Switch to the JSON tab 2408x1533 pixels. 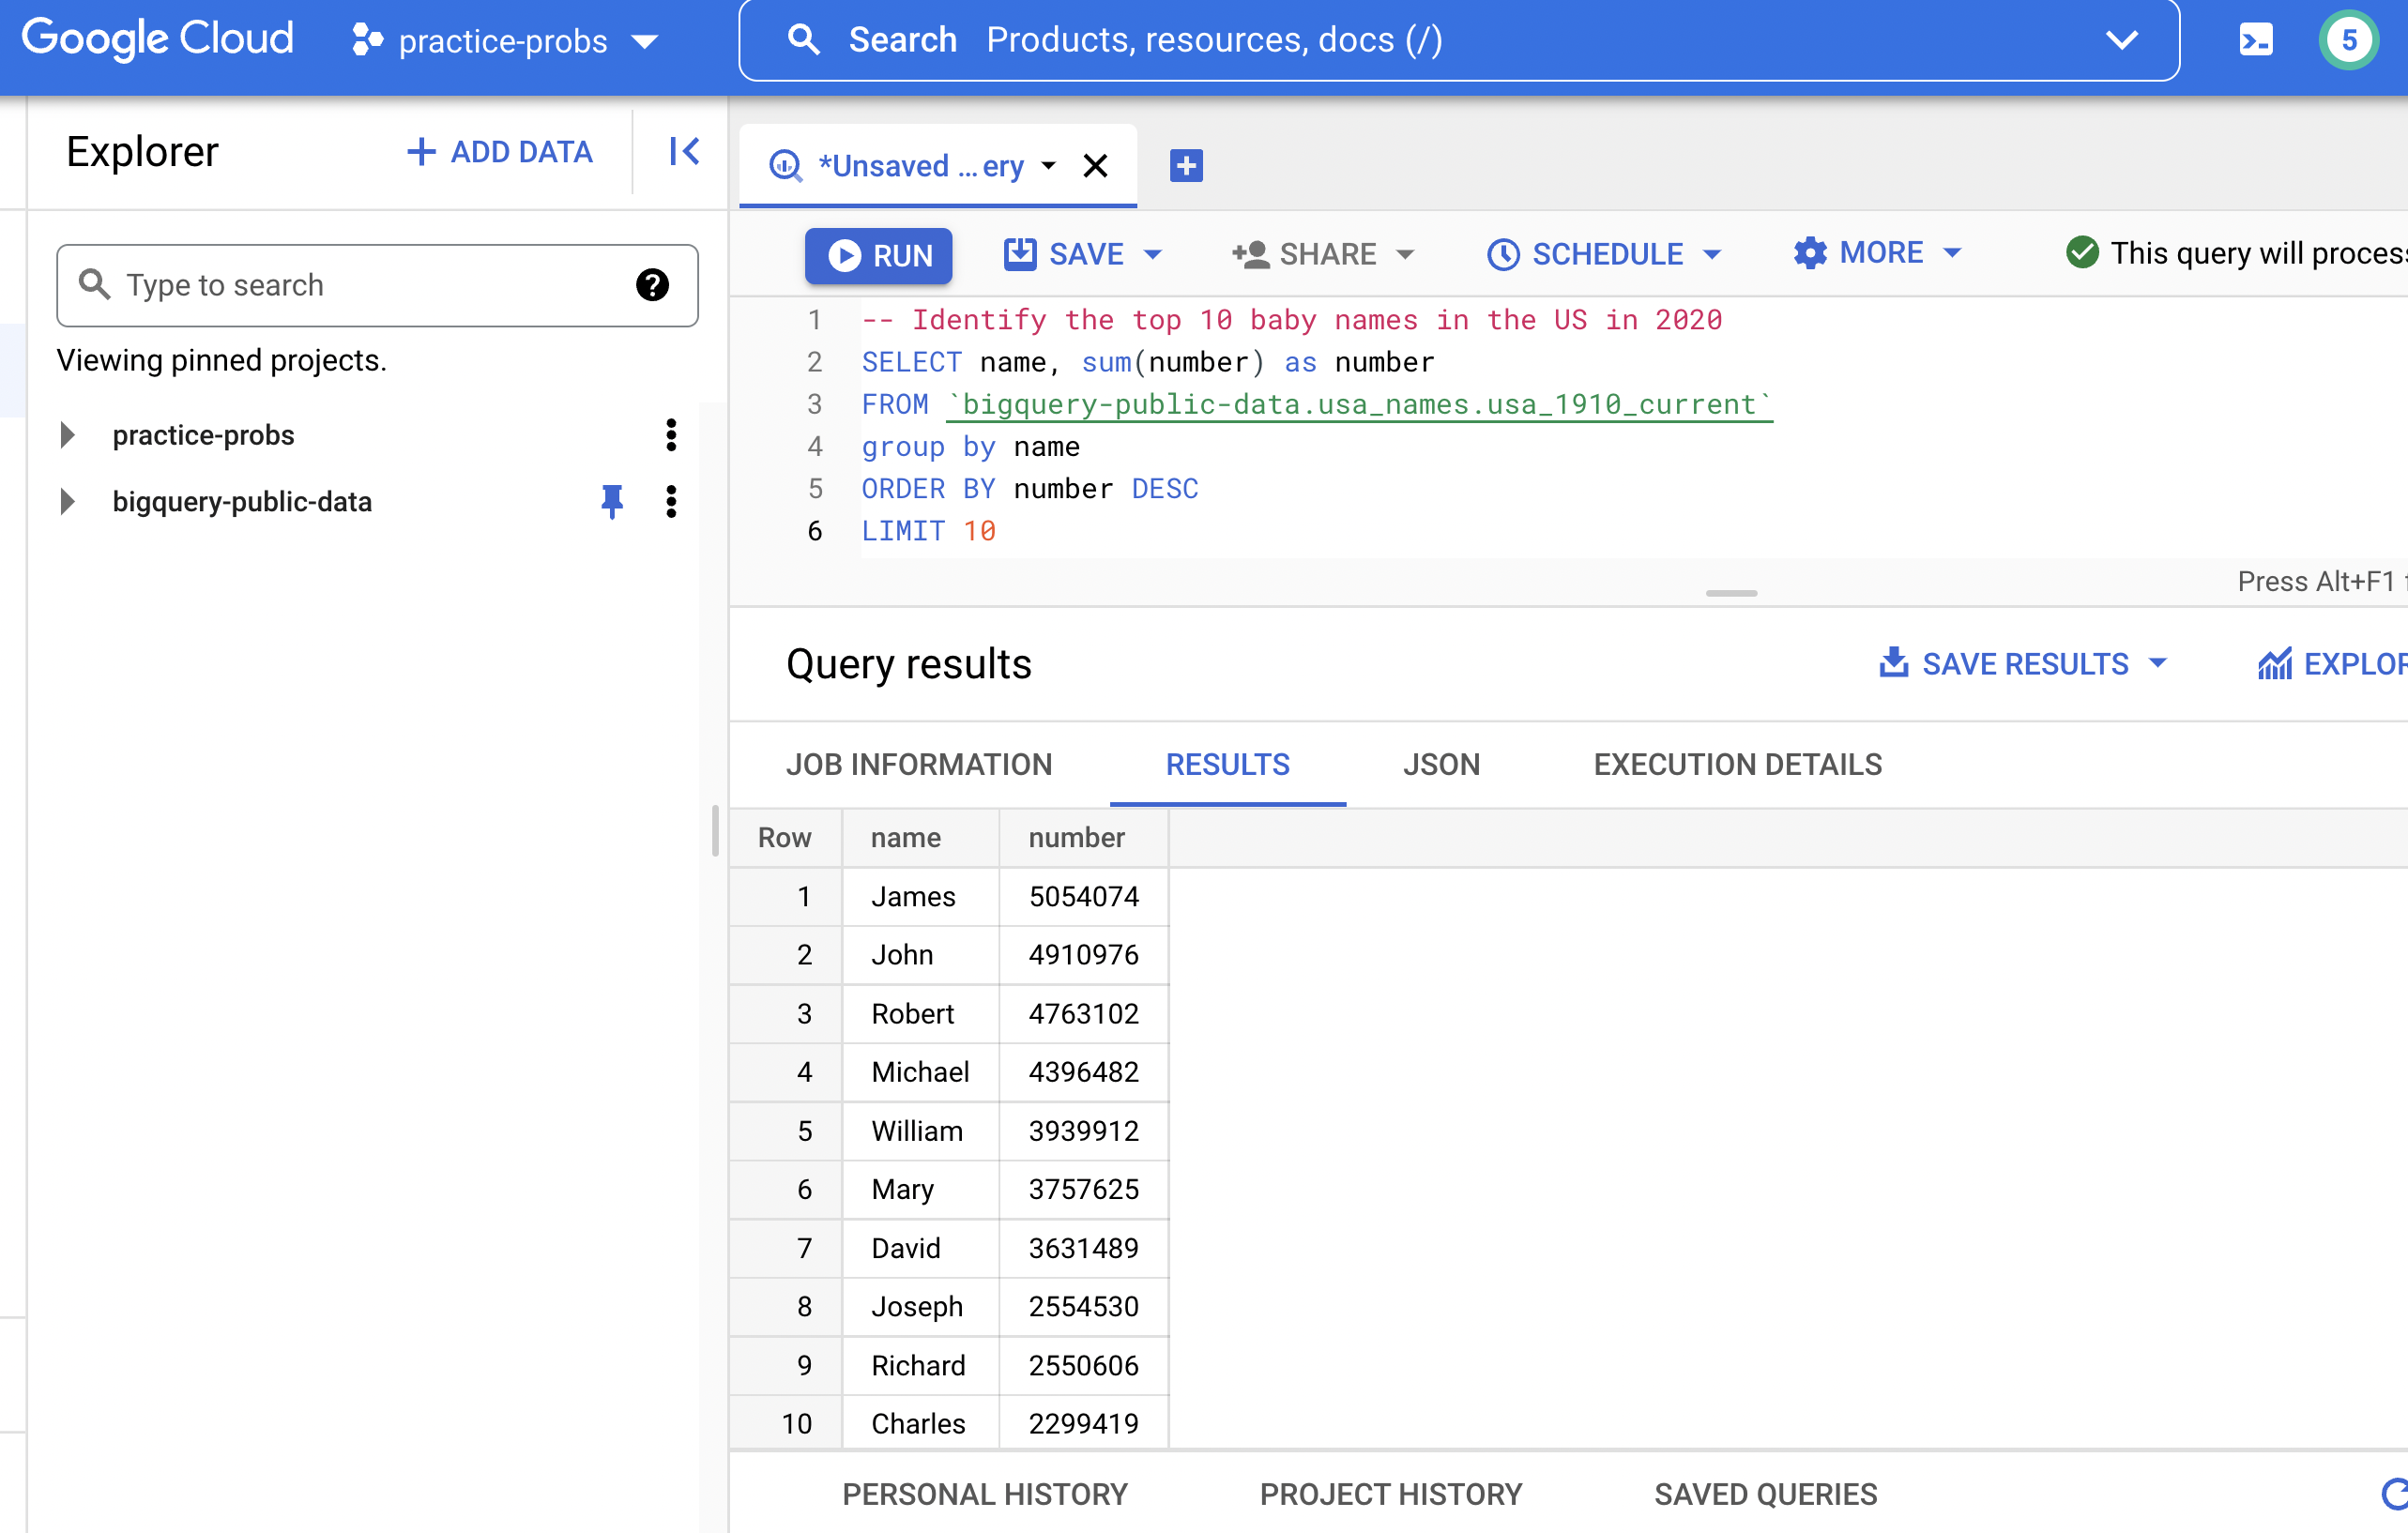(x=1441, y=765)
